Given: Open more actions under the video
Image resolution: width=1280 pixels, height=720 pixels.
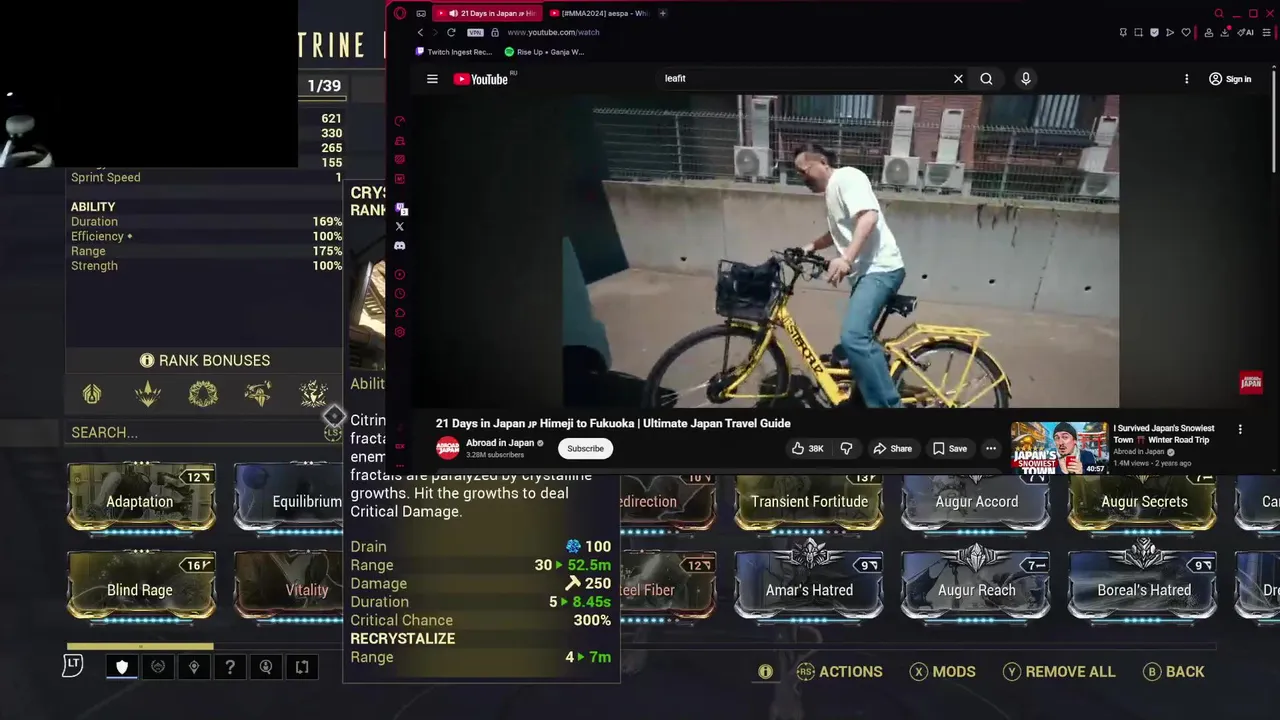Looking at the screenshot, I should point(990,449).
